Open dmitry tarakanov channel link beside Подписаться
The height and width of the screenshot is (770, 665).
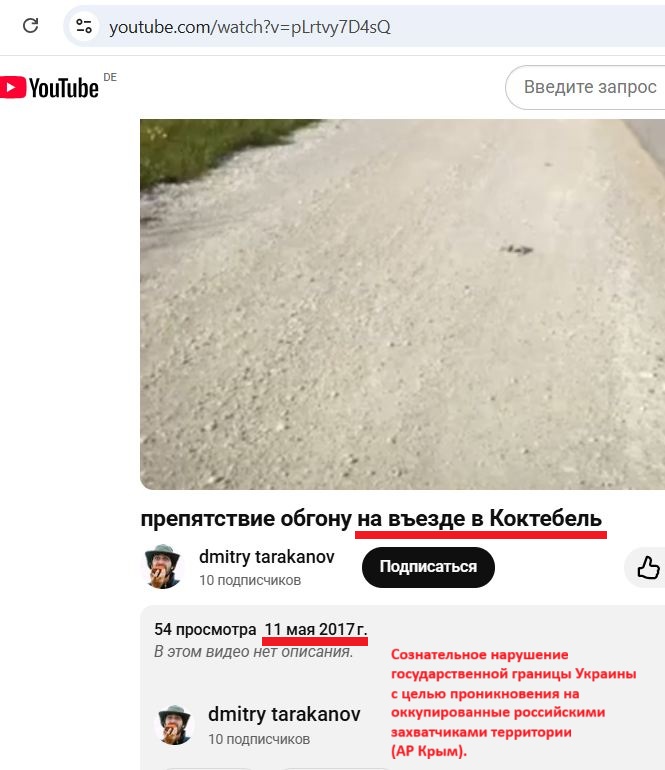pyautogui.click(x=267, y=557)
